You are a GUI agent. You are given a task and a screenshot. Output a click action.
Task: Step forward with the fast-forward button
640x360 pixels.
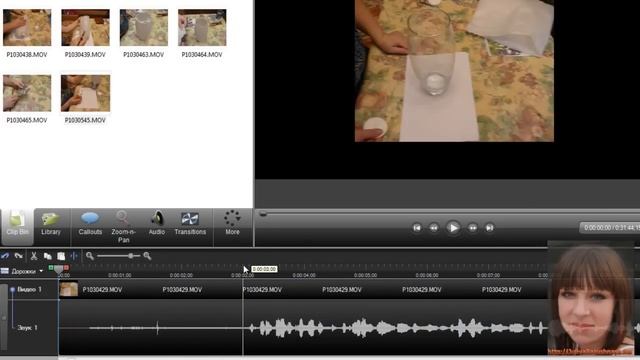[473, 228]
